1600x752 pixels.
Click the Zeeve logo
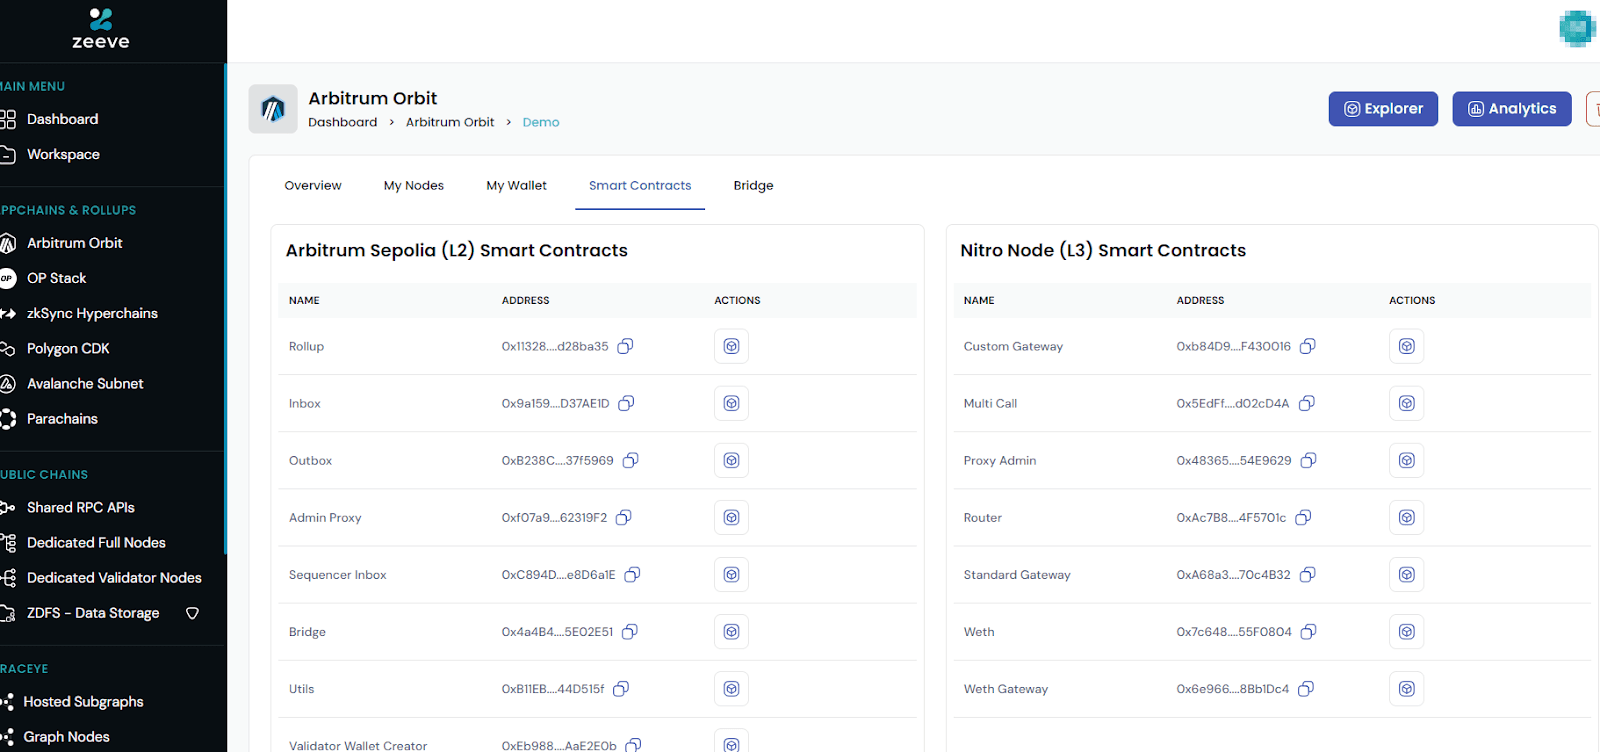(x=101, y=29)
